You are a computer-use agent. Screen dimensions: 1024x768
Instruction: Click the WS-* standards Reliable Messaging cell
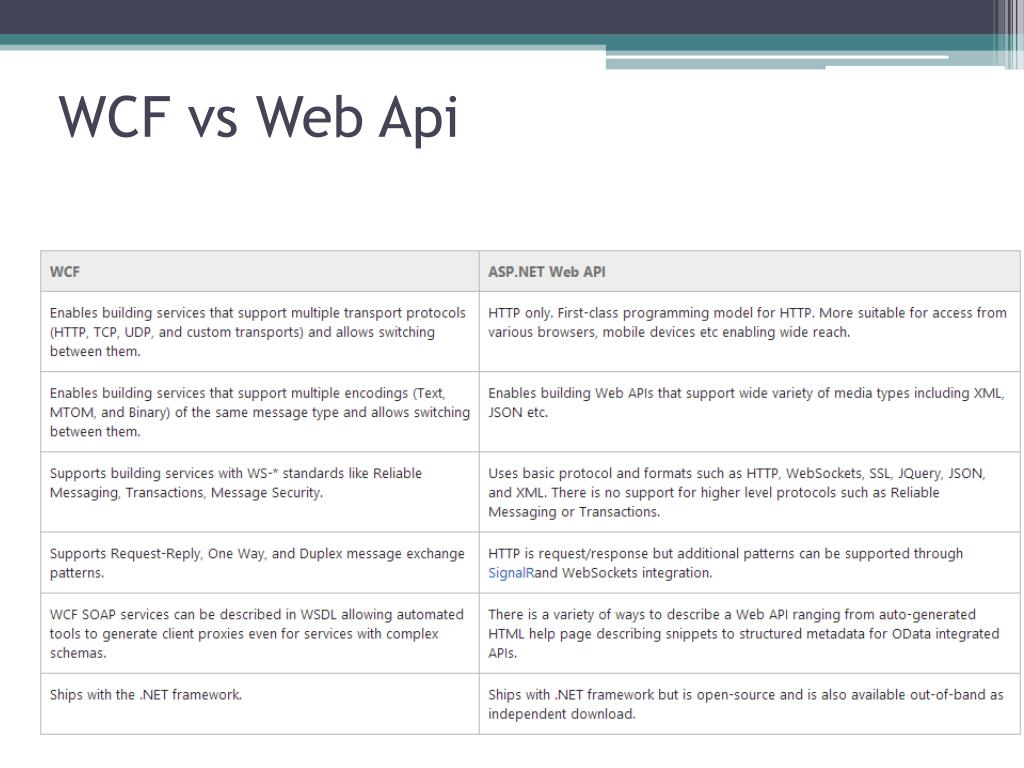260,492
